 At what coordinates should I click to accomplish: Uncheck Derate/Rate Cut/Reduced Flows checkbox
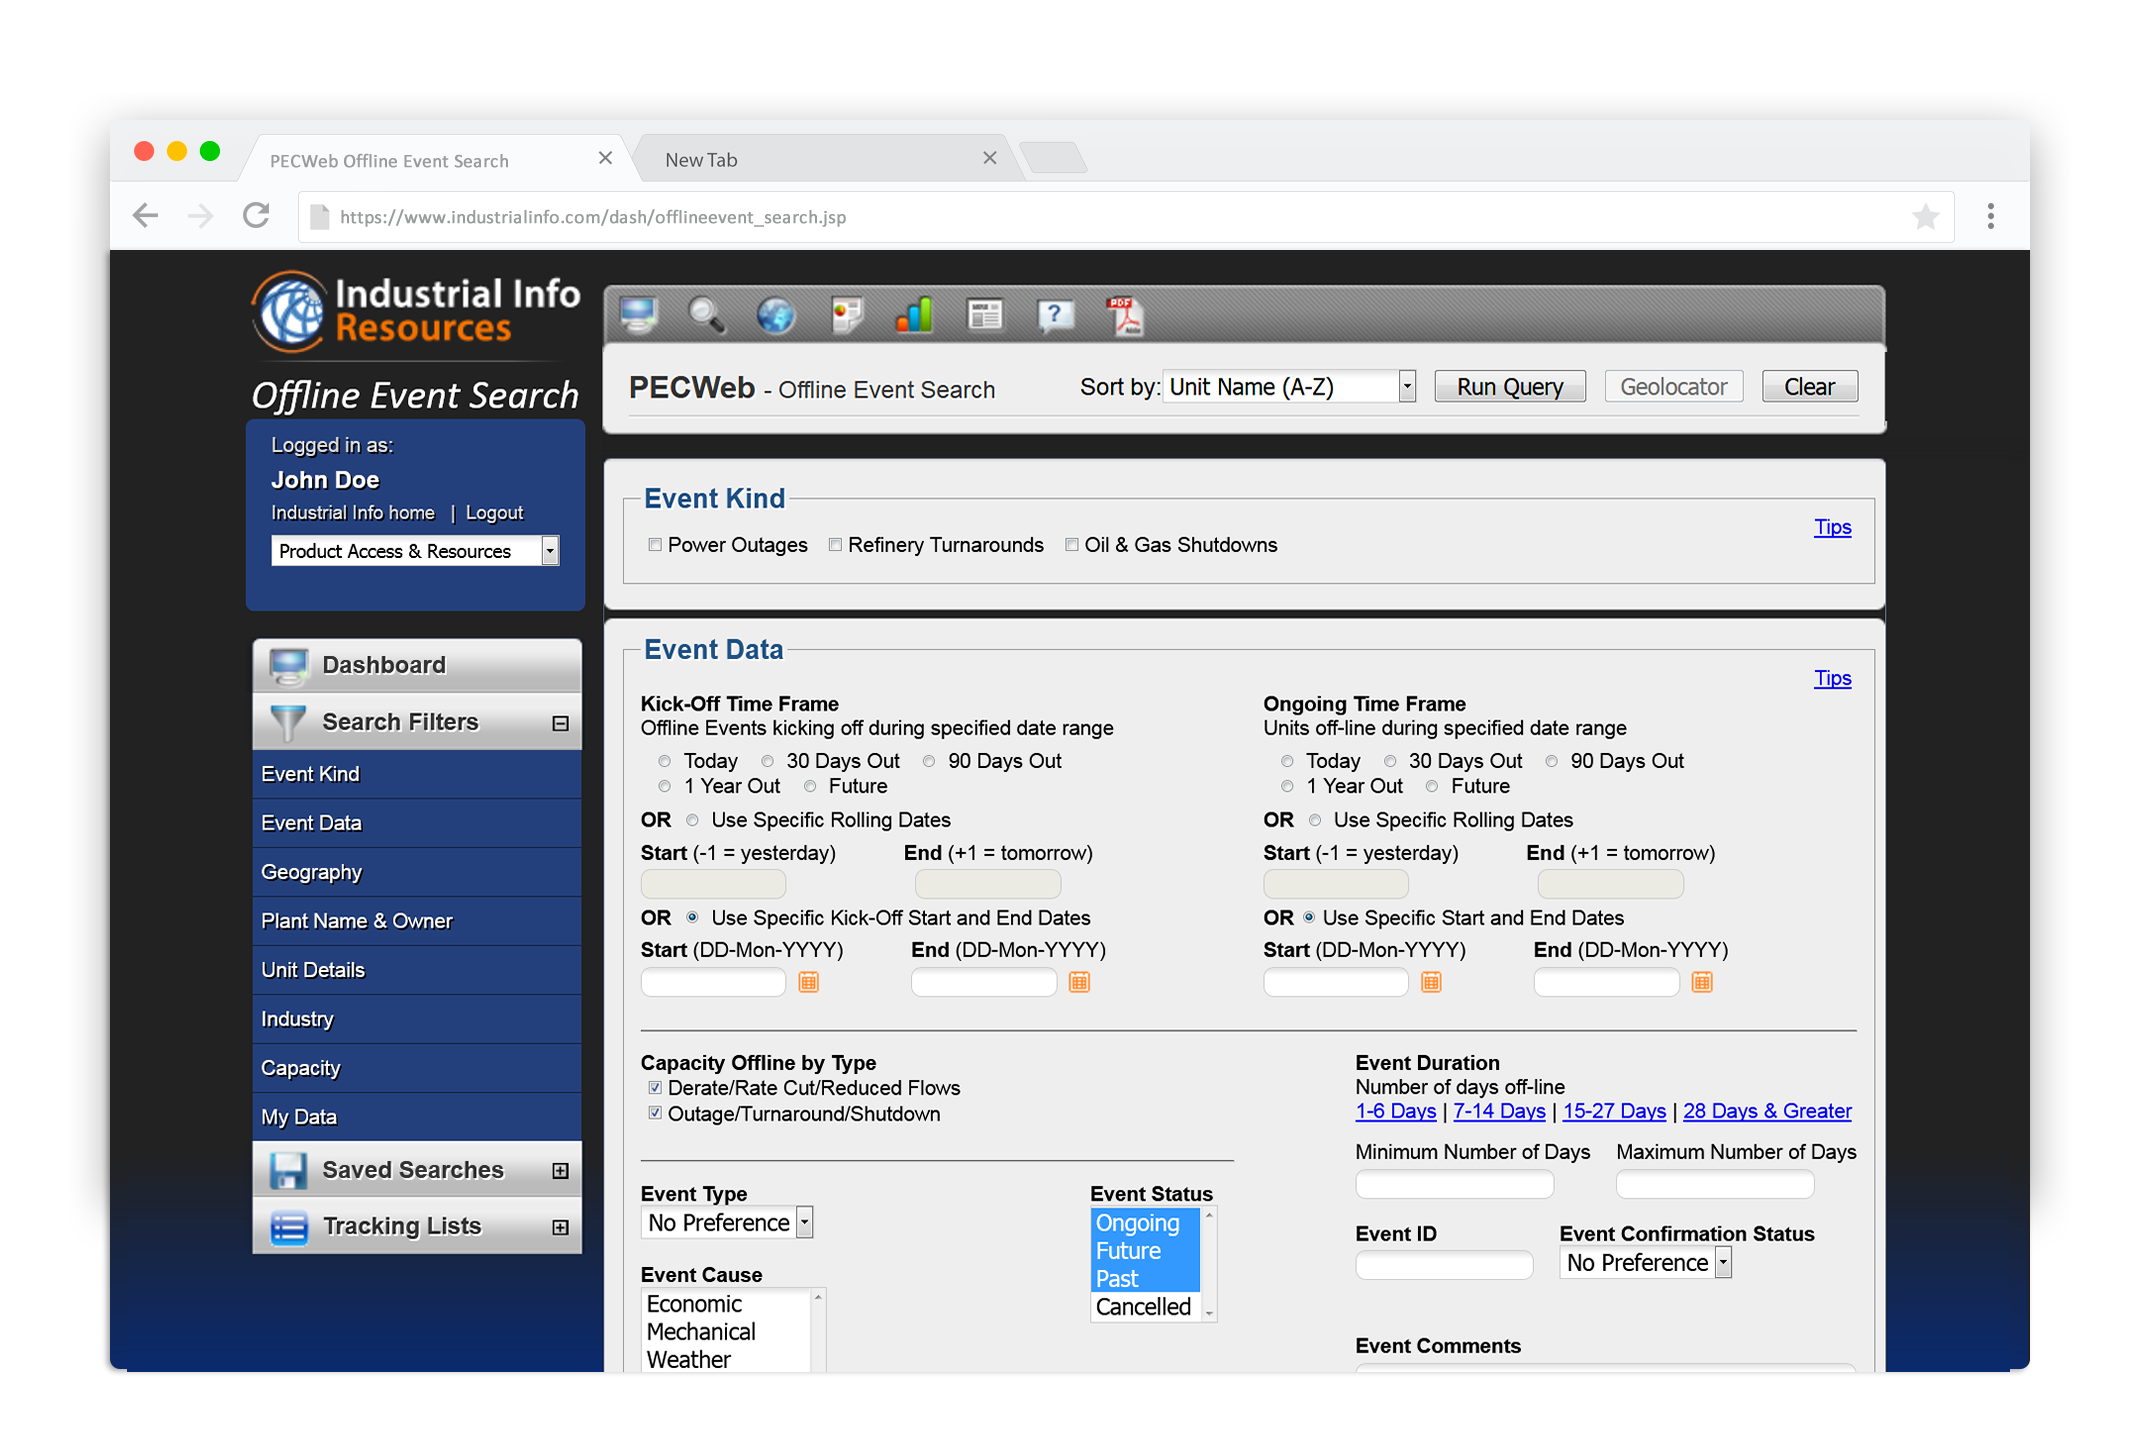point(655,1088)
